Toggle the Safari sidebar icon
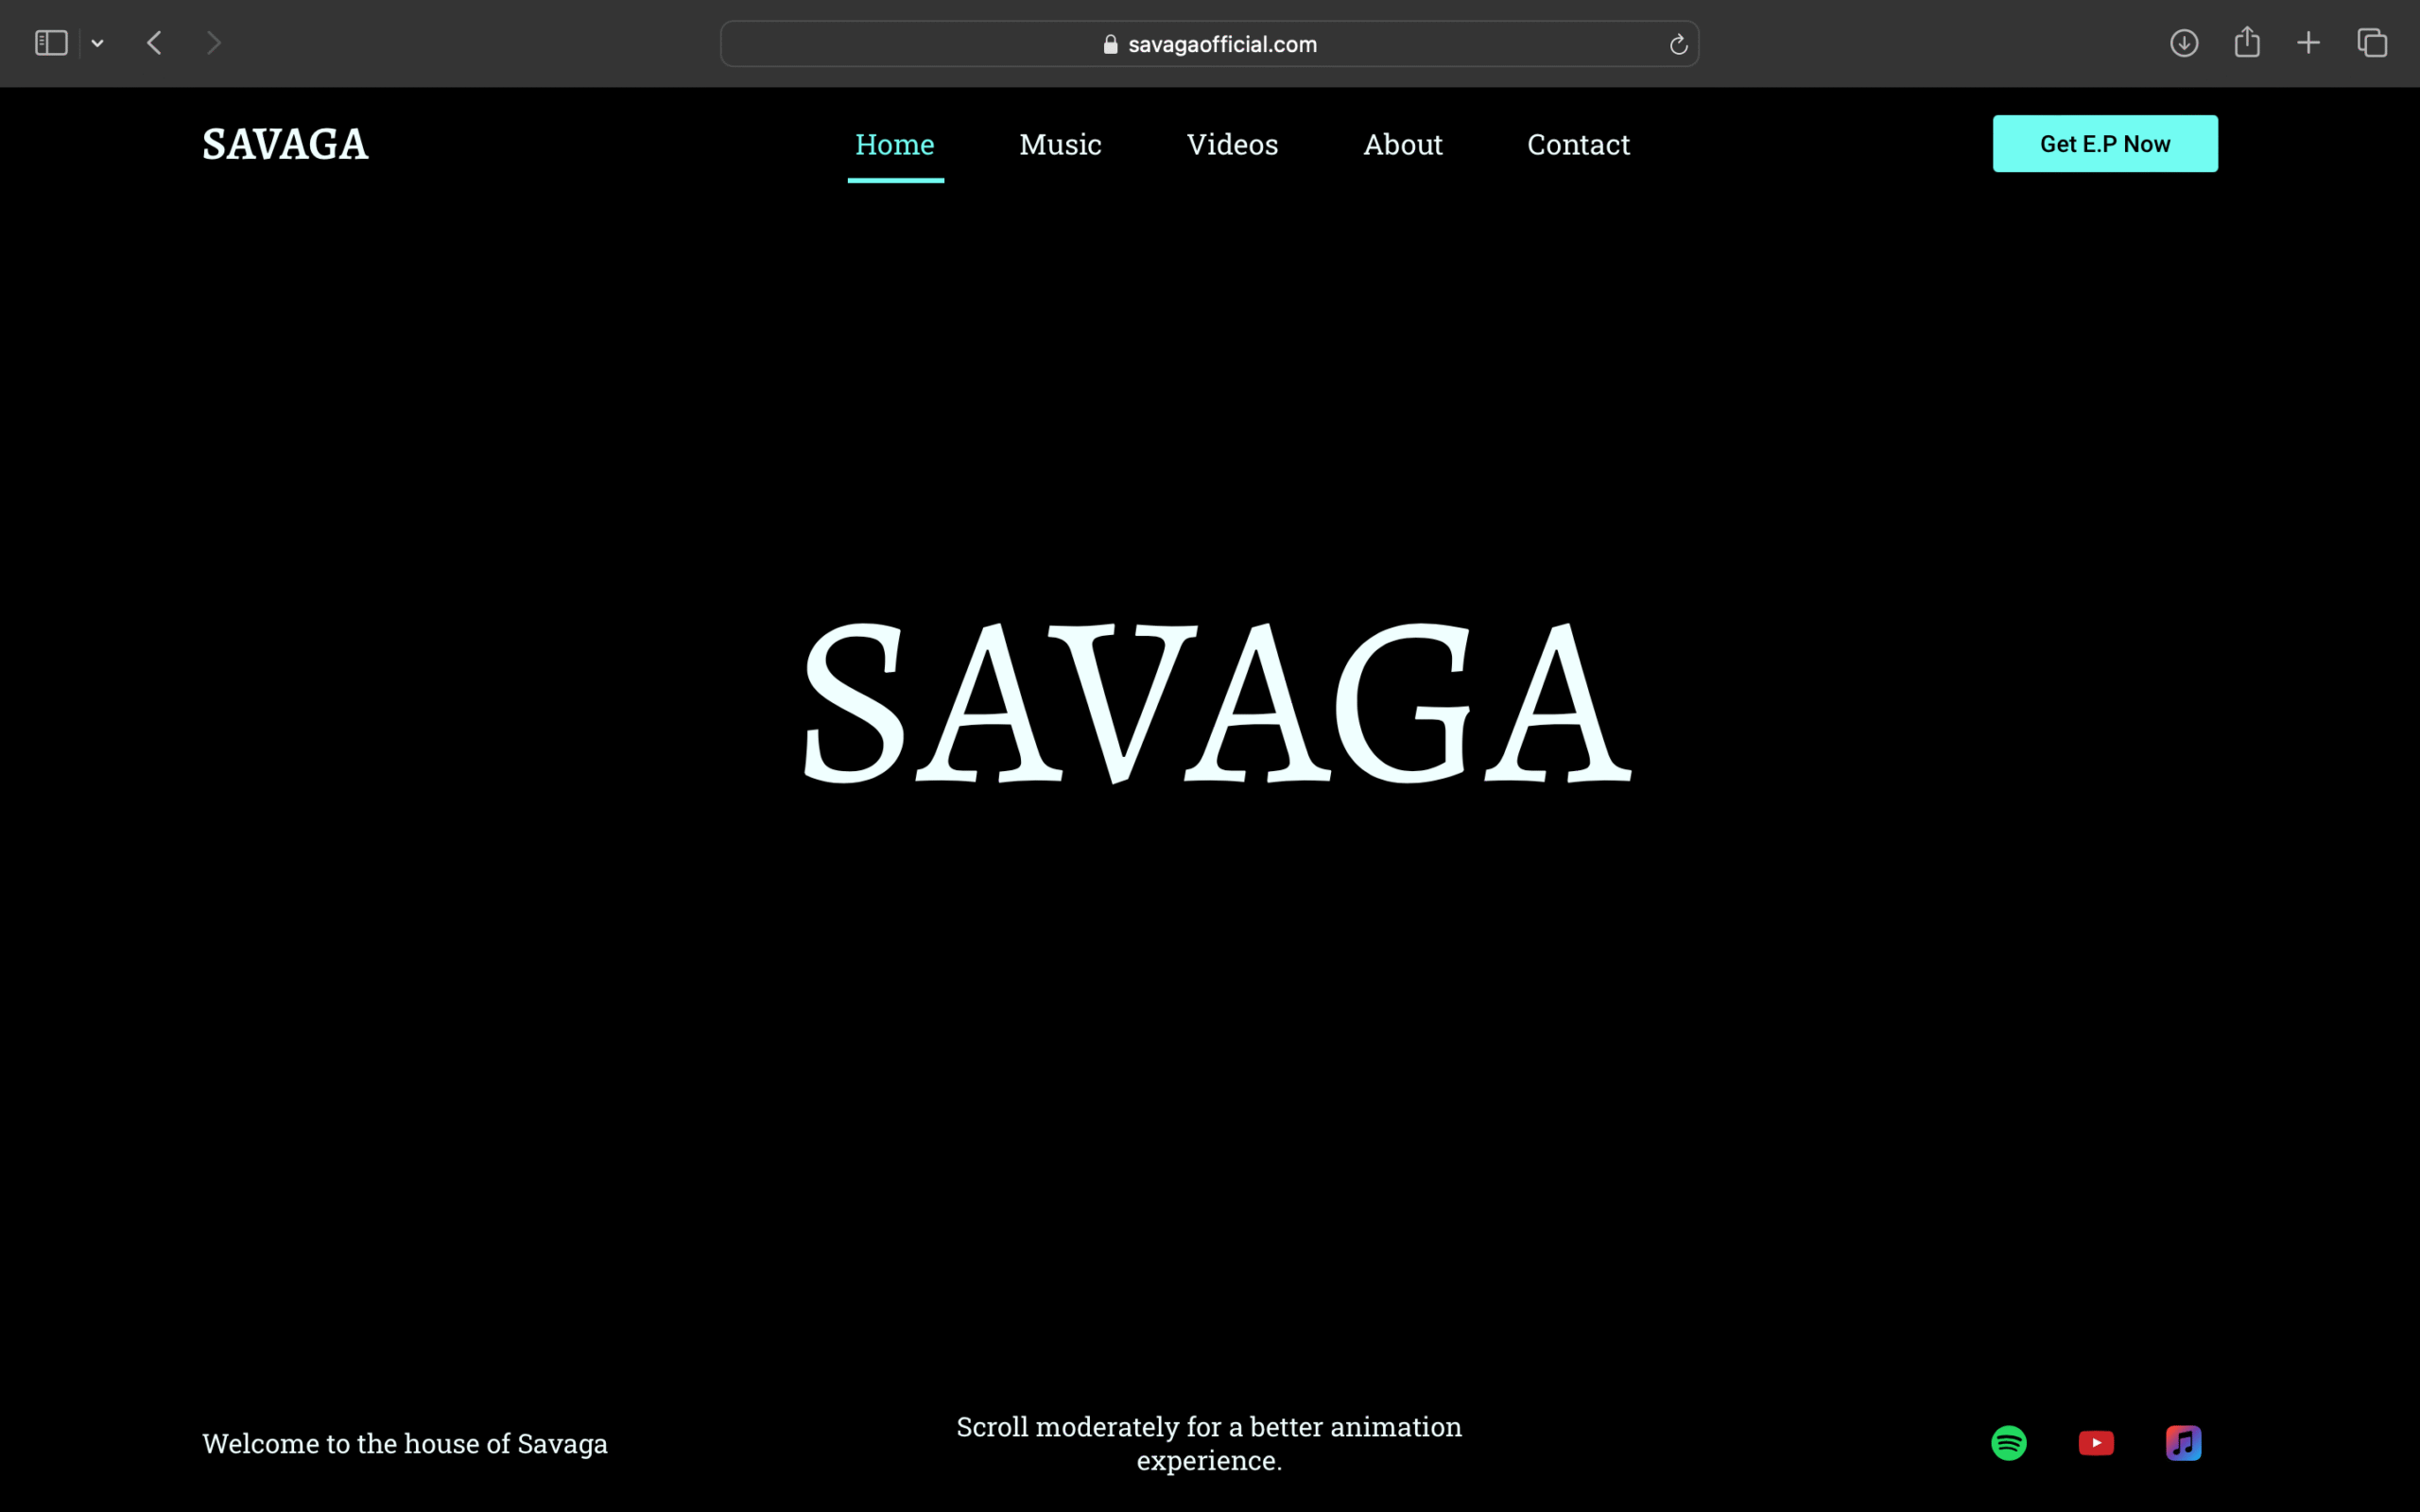Viewport: 2420px width, 1512px height. pos(51,43)
